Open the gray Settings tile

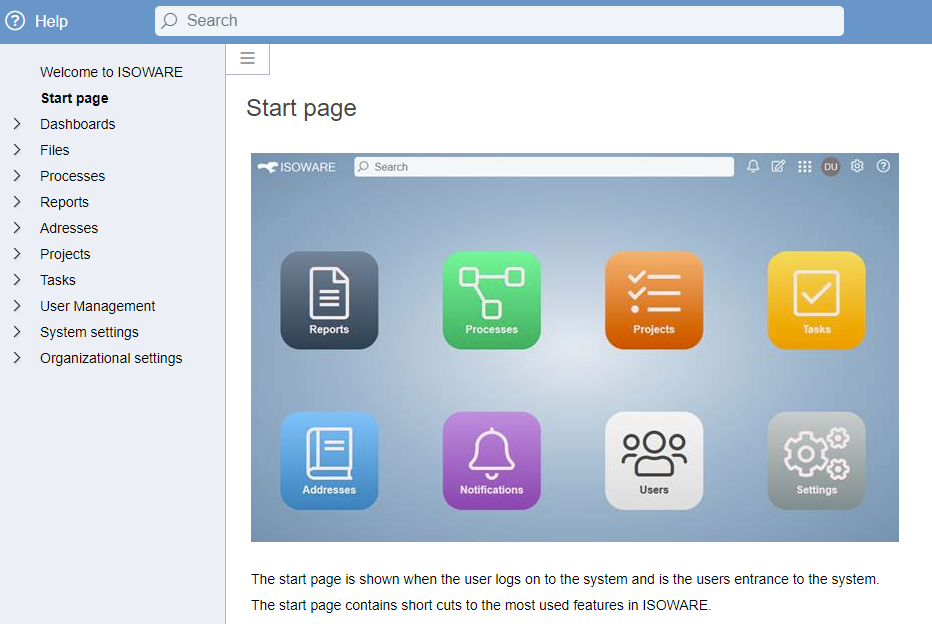click(816, 461)
